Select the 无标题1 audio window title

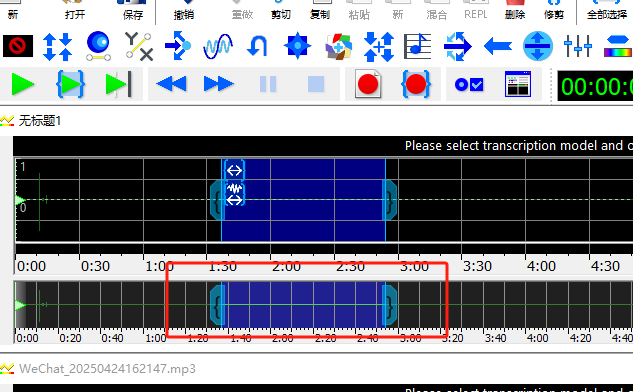point(40,120)
